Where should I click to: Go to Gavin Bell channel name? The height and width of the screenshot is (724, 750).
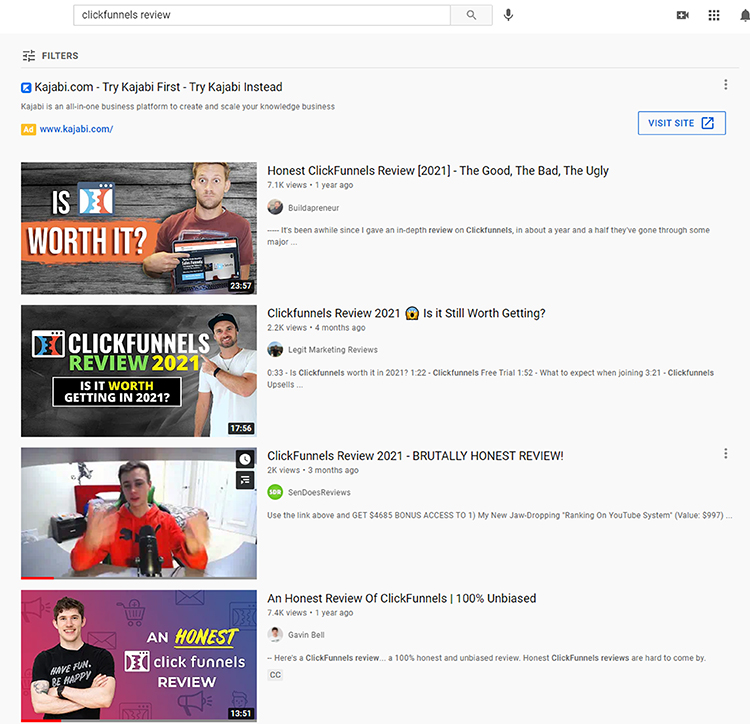coord(306,635)
